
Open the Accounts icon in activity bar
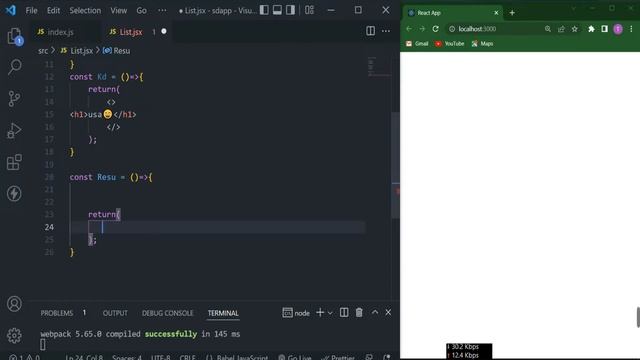click(14, 304)
